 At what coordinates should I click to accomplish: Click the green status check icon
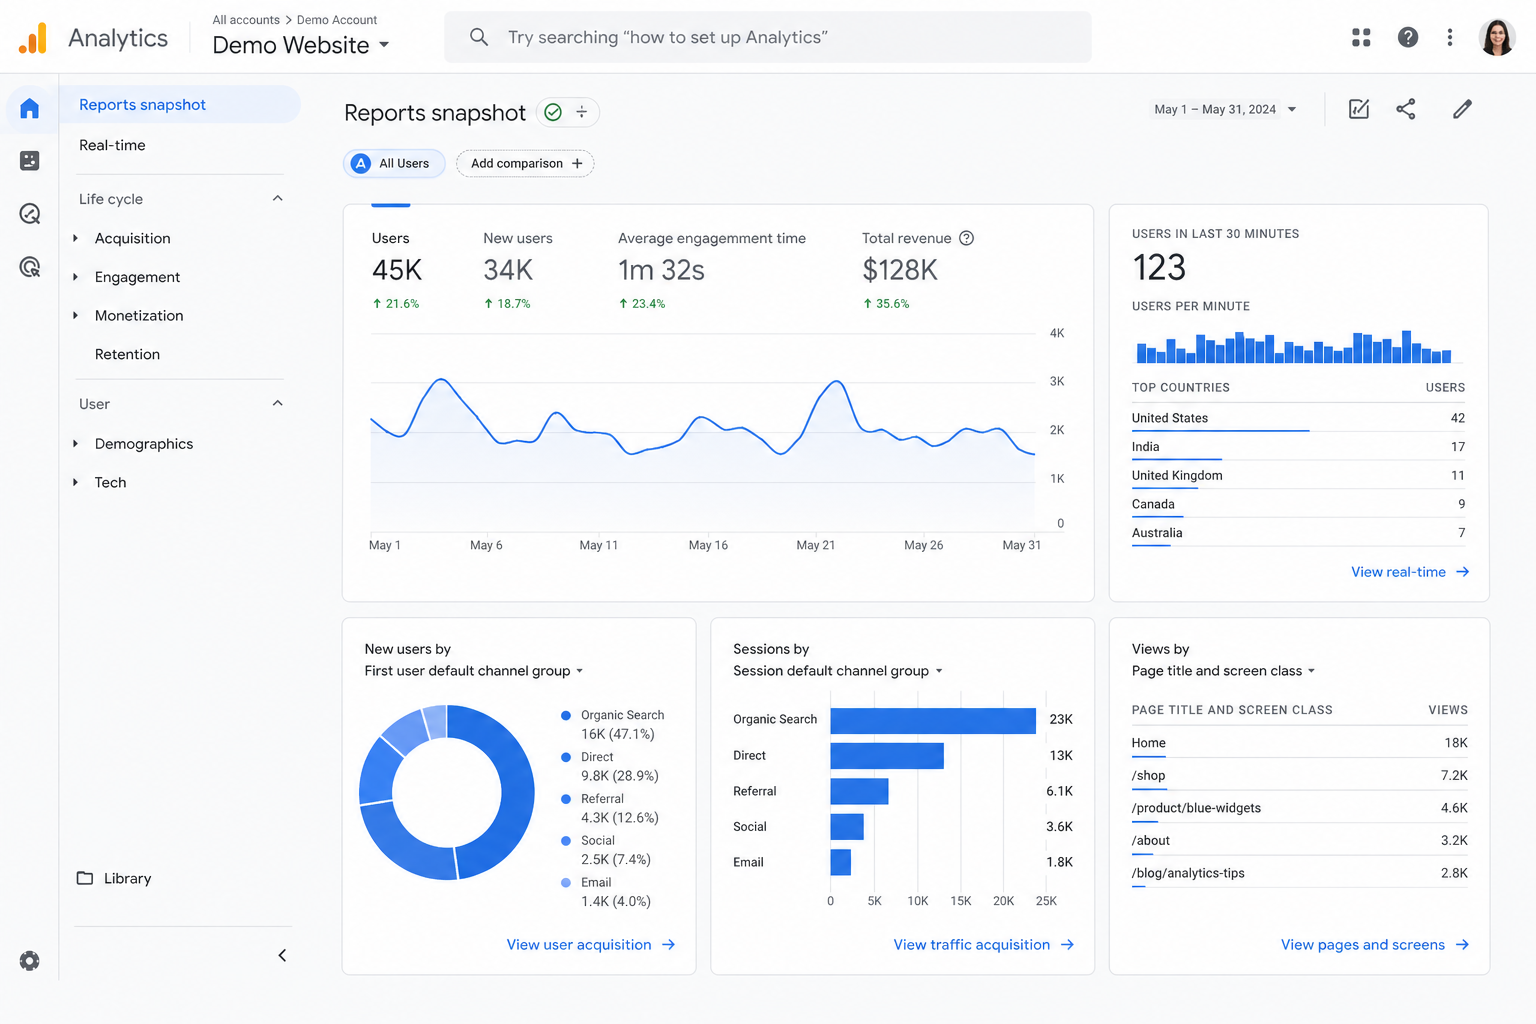tap(553, 112)
